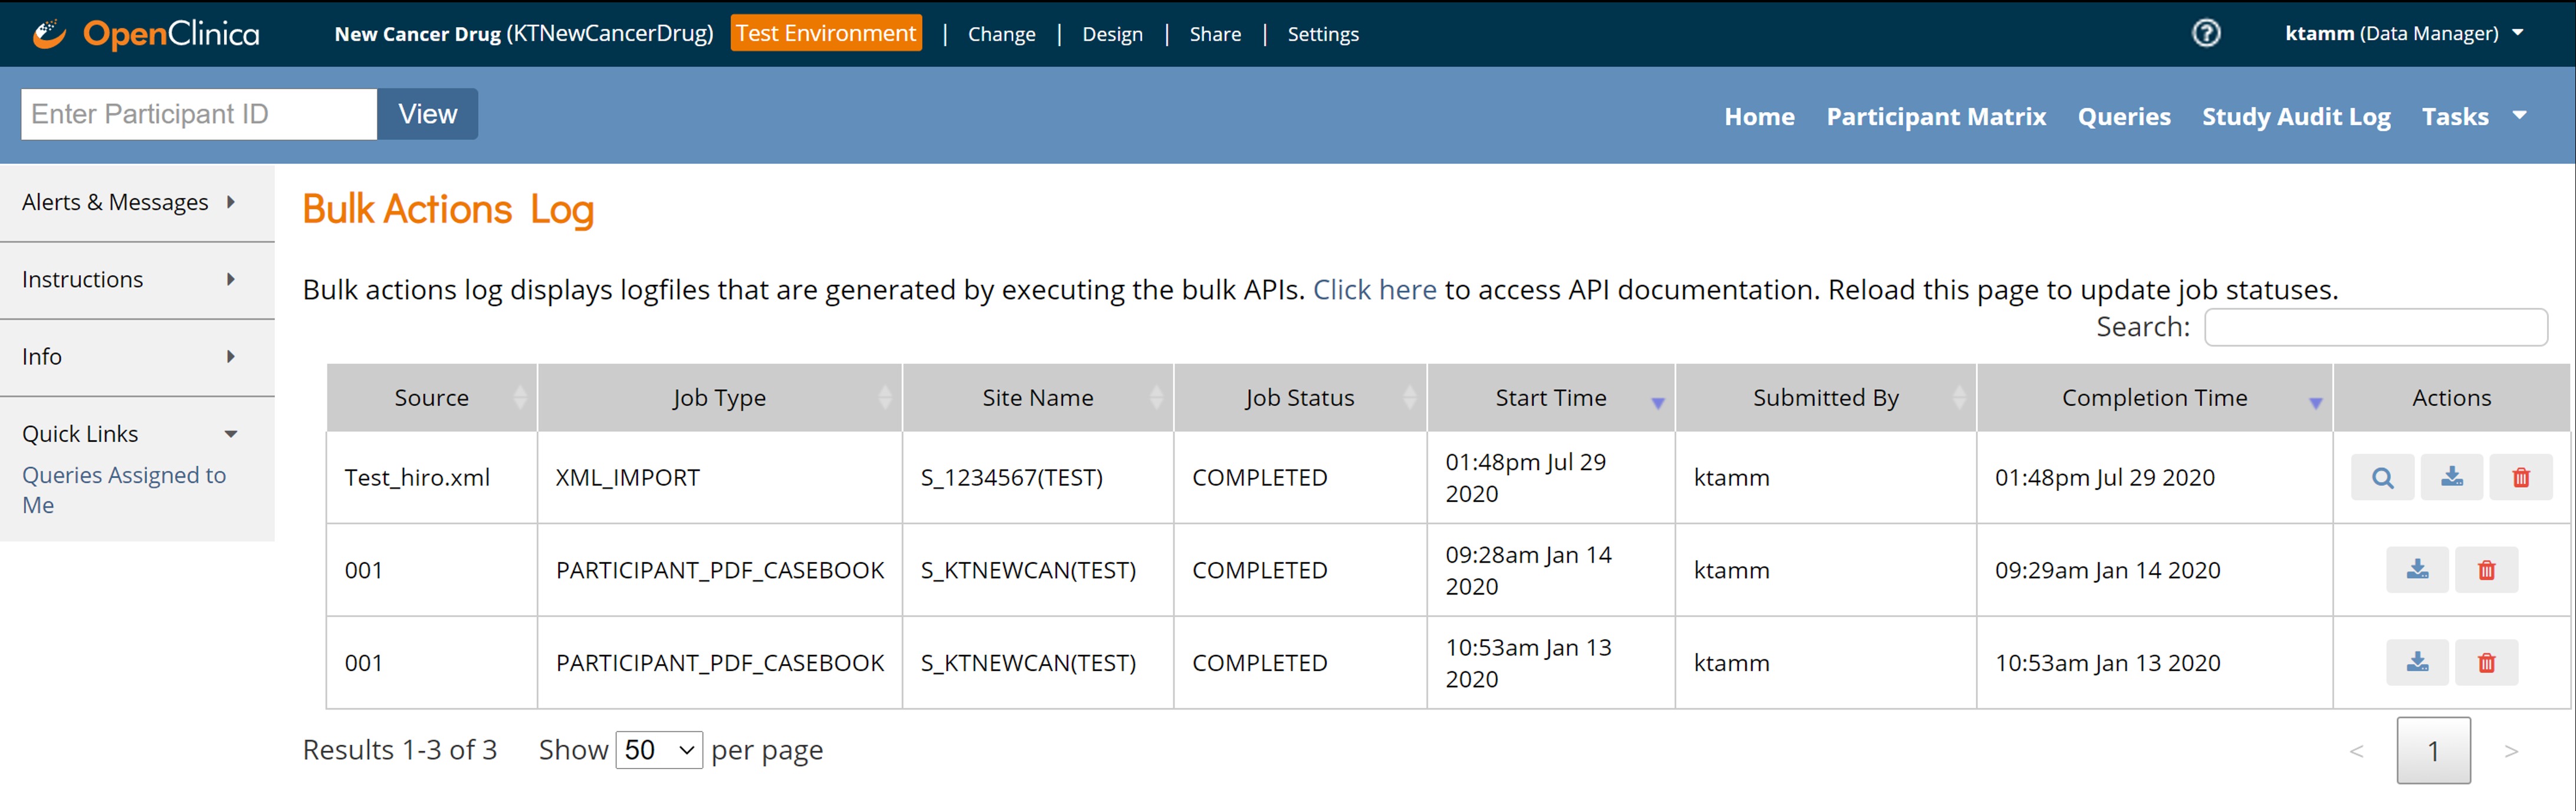This screenshot has width=2576, height=811.
Task: Open the Study Audit Log page
Action: tap(2295, 116)
